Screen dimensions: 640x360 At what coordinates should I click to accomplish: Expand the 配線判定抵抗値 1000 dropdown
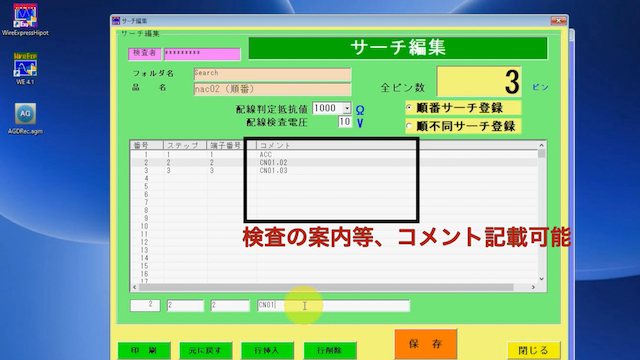(x=347, y=109)
